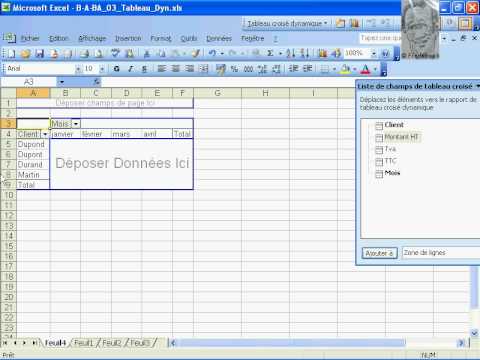Viewport: 480px width, 360px height.
Task: Click the Format Report icon in pivot toolbar
Action: click(x=340, y=23)
